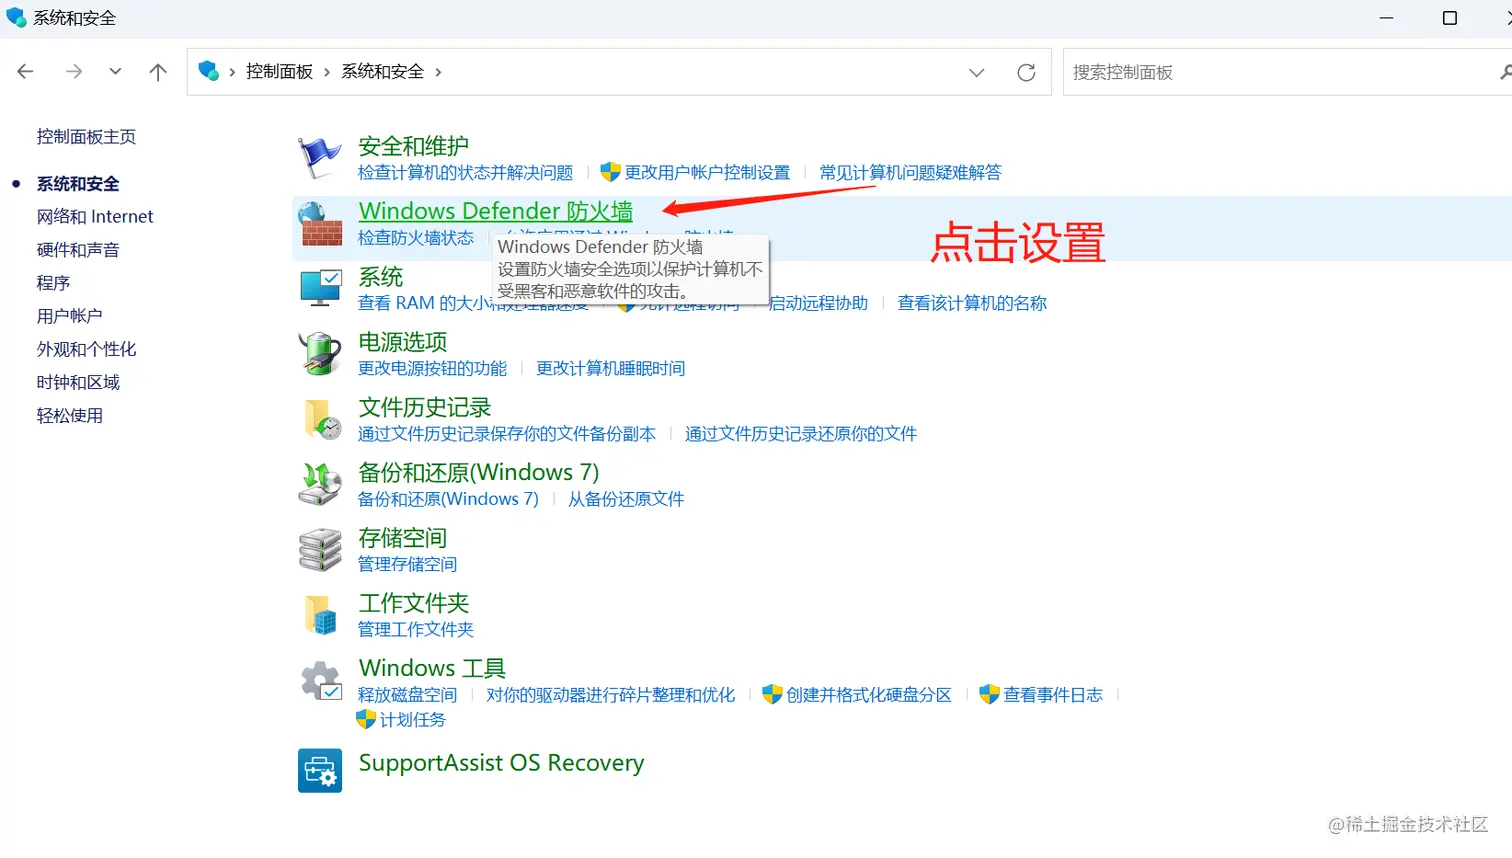Click the 管理存储空间 link
Viewport: 1512px width, 858px height.
407,564
